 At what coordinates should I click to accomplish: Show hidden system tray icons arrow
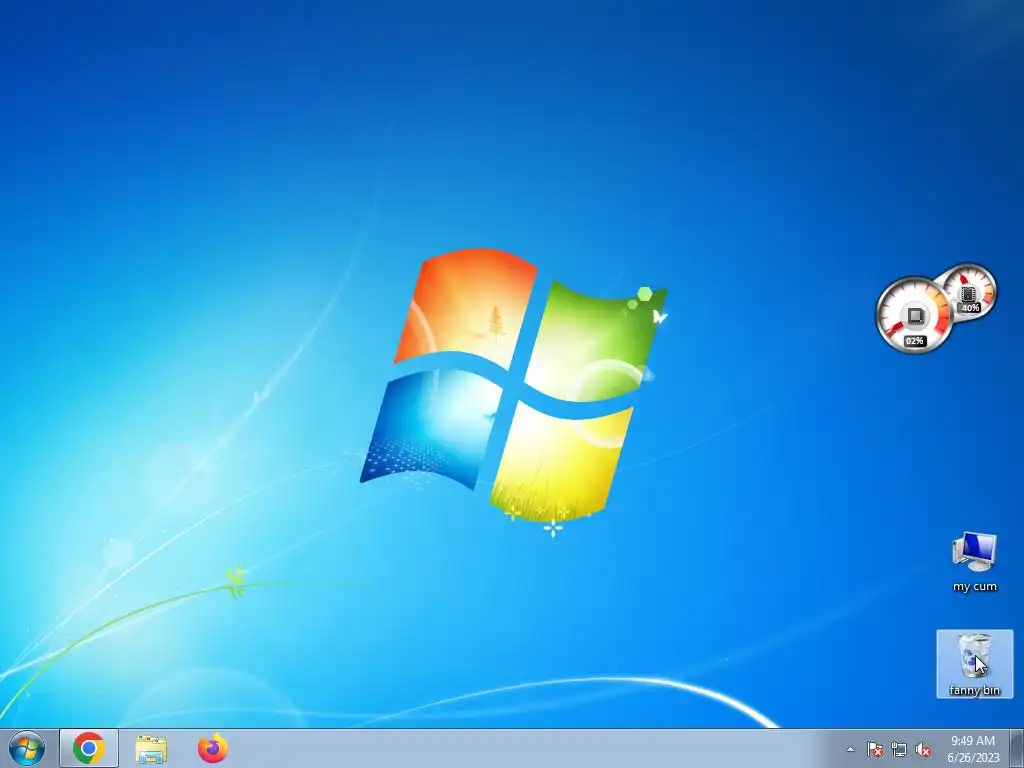click(x=850, y=749)
